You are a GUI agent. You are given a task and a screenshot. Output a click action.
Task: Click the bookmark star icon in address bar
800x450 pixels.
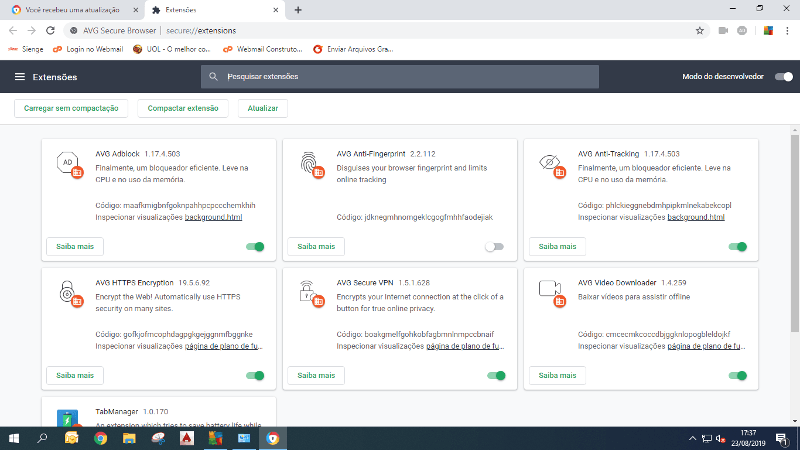[700, 30]
